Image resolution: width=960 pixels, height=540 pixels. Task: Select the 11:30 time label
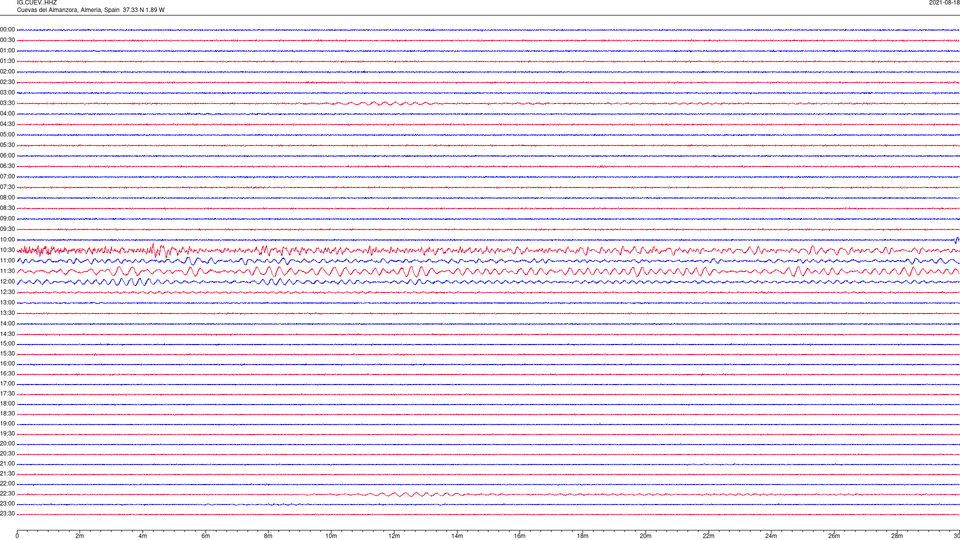point(7,271)
